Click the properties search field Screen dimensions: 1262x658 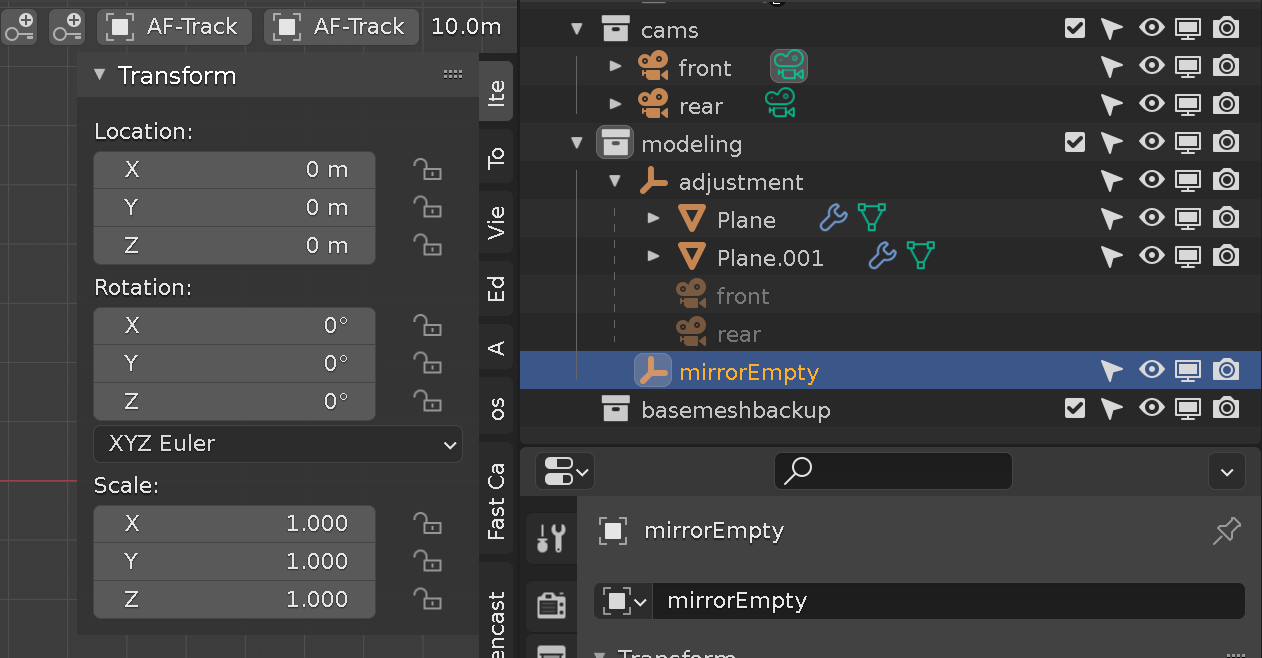(x=893, y=470)
